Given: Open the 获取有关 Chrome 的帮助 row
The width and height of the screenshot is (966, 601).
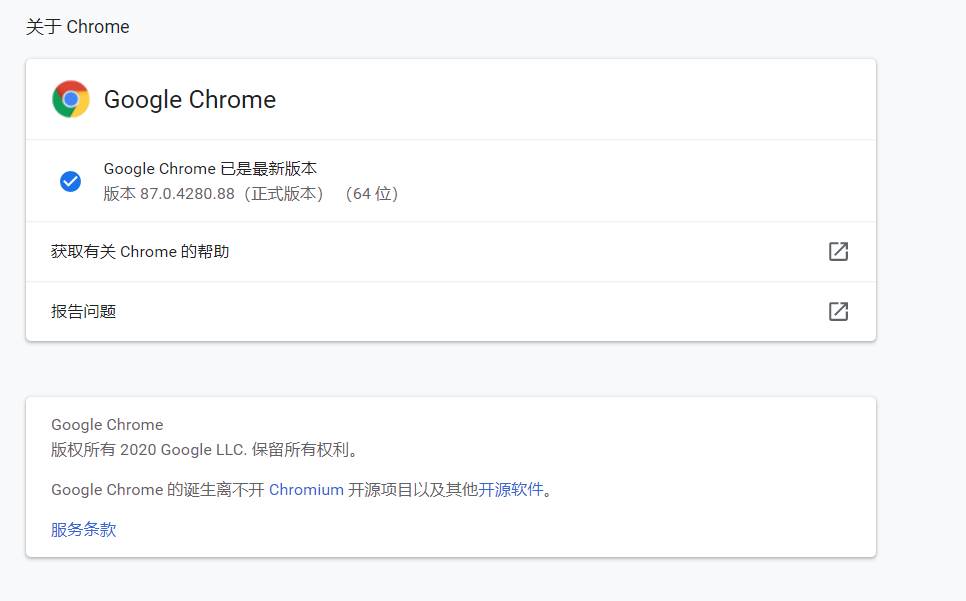Looking at the screenshot, I should click(x=451, y=252).
